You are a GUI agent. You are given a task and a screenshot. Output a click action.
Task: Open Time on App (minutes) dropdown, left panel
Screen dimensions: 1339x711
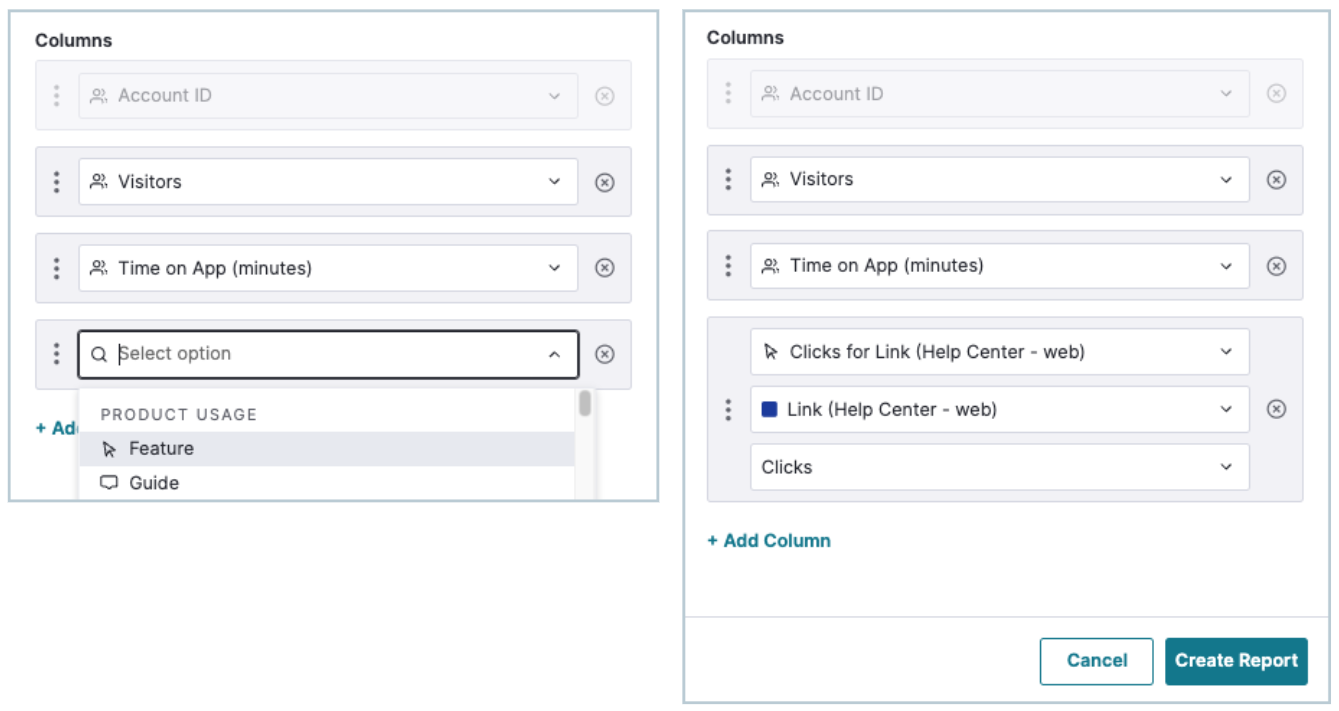click(x=328, y=268)
